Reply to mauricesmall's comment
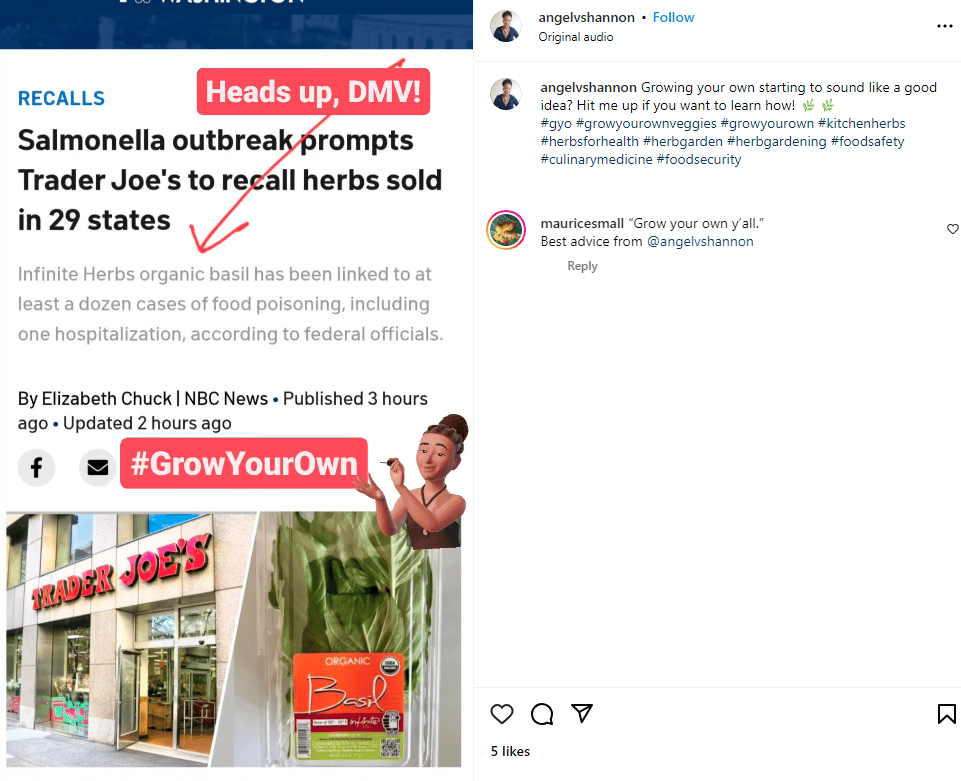The width and height of the screenshot is (961, 781). [582, 266]
